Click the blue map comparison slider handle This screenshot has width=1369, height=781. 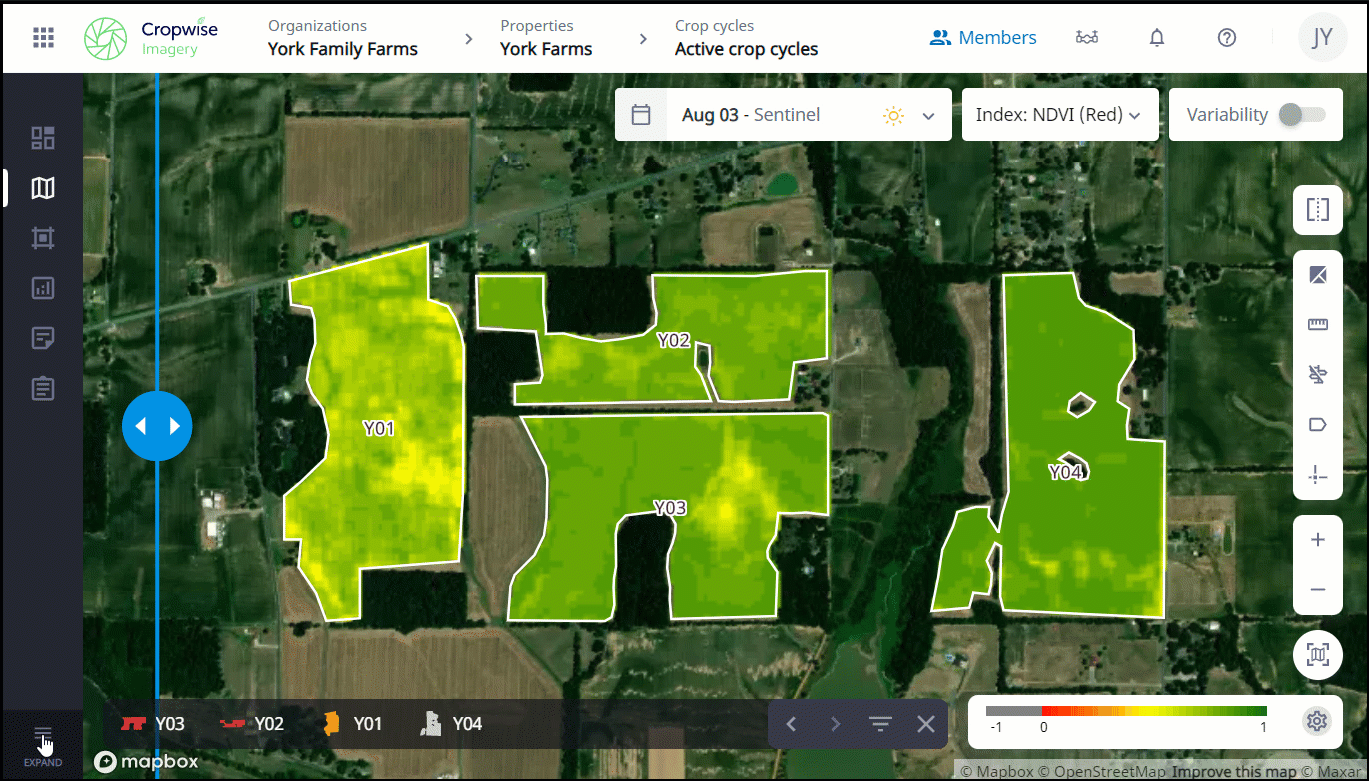click(157, 426)
